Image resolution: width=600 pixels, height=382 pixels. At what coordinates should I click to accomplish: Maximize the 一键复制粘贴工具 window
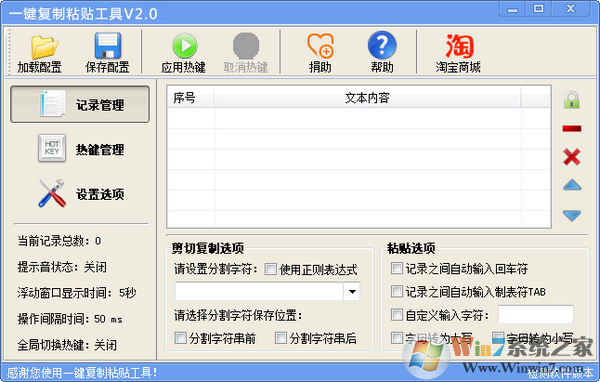coord(538,9)
